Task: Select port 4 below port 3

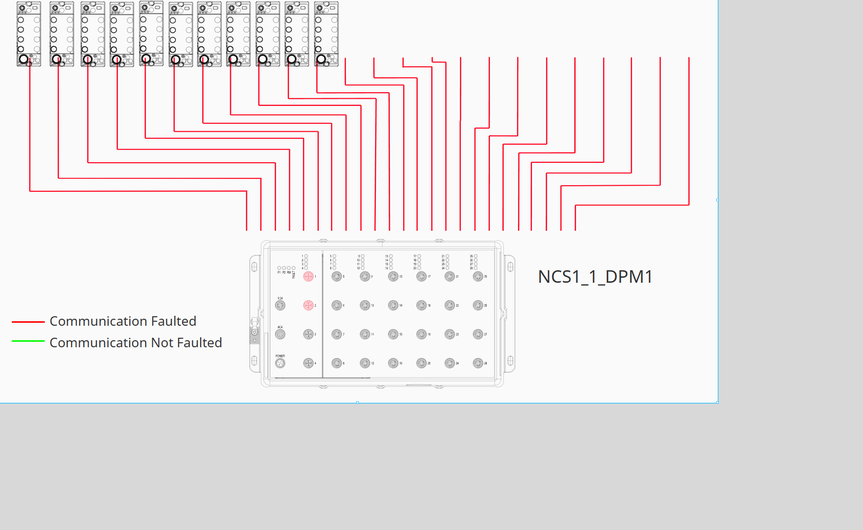Action: tap(309, 363)
